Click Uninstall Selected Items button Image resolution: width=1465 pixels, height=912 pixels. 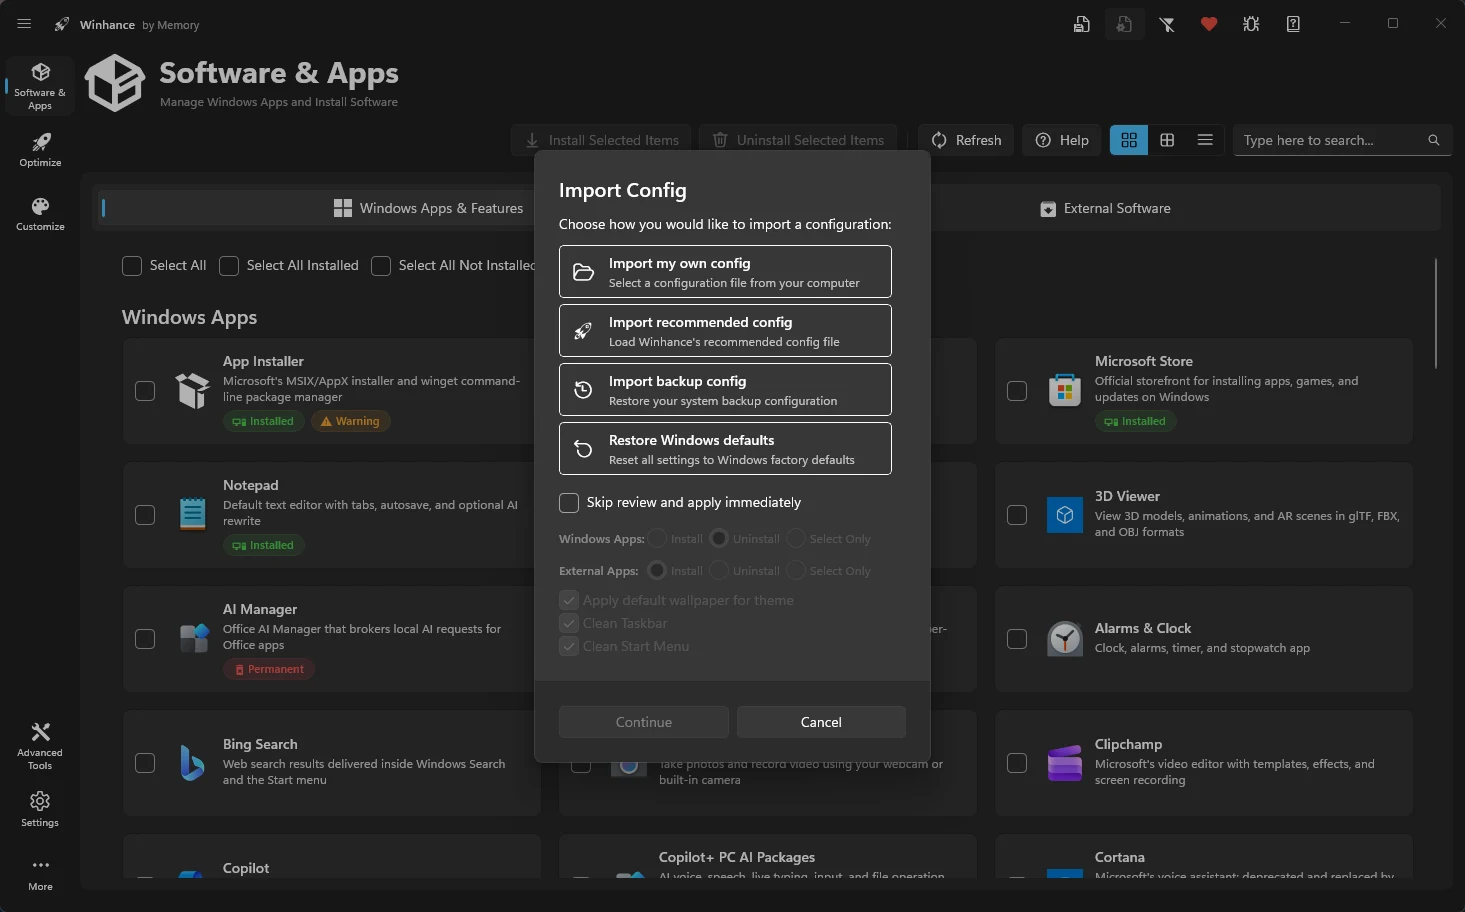(x=798, y=140)
